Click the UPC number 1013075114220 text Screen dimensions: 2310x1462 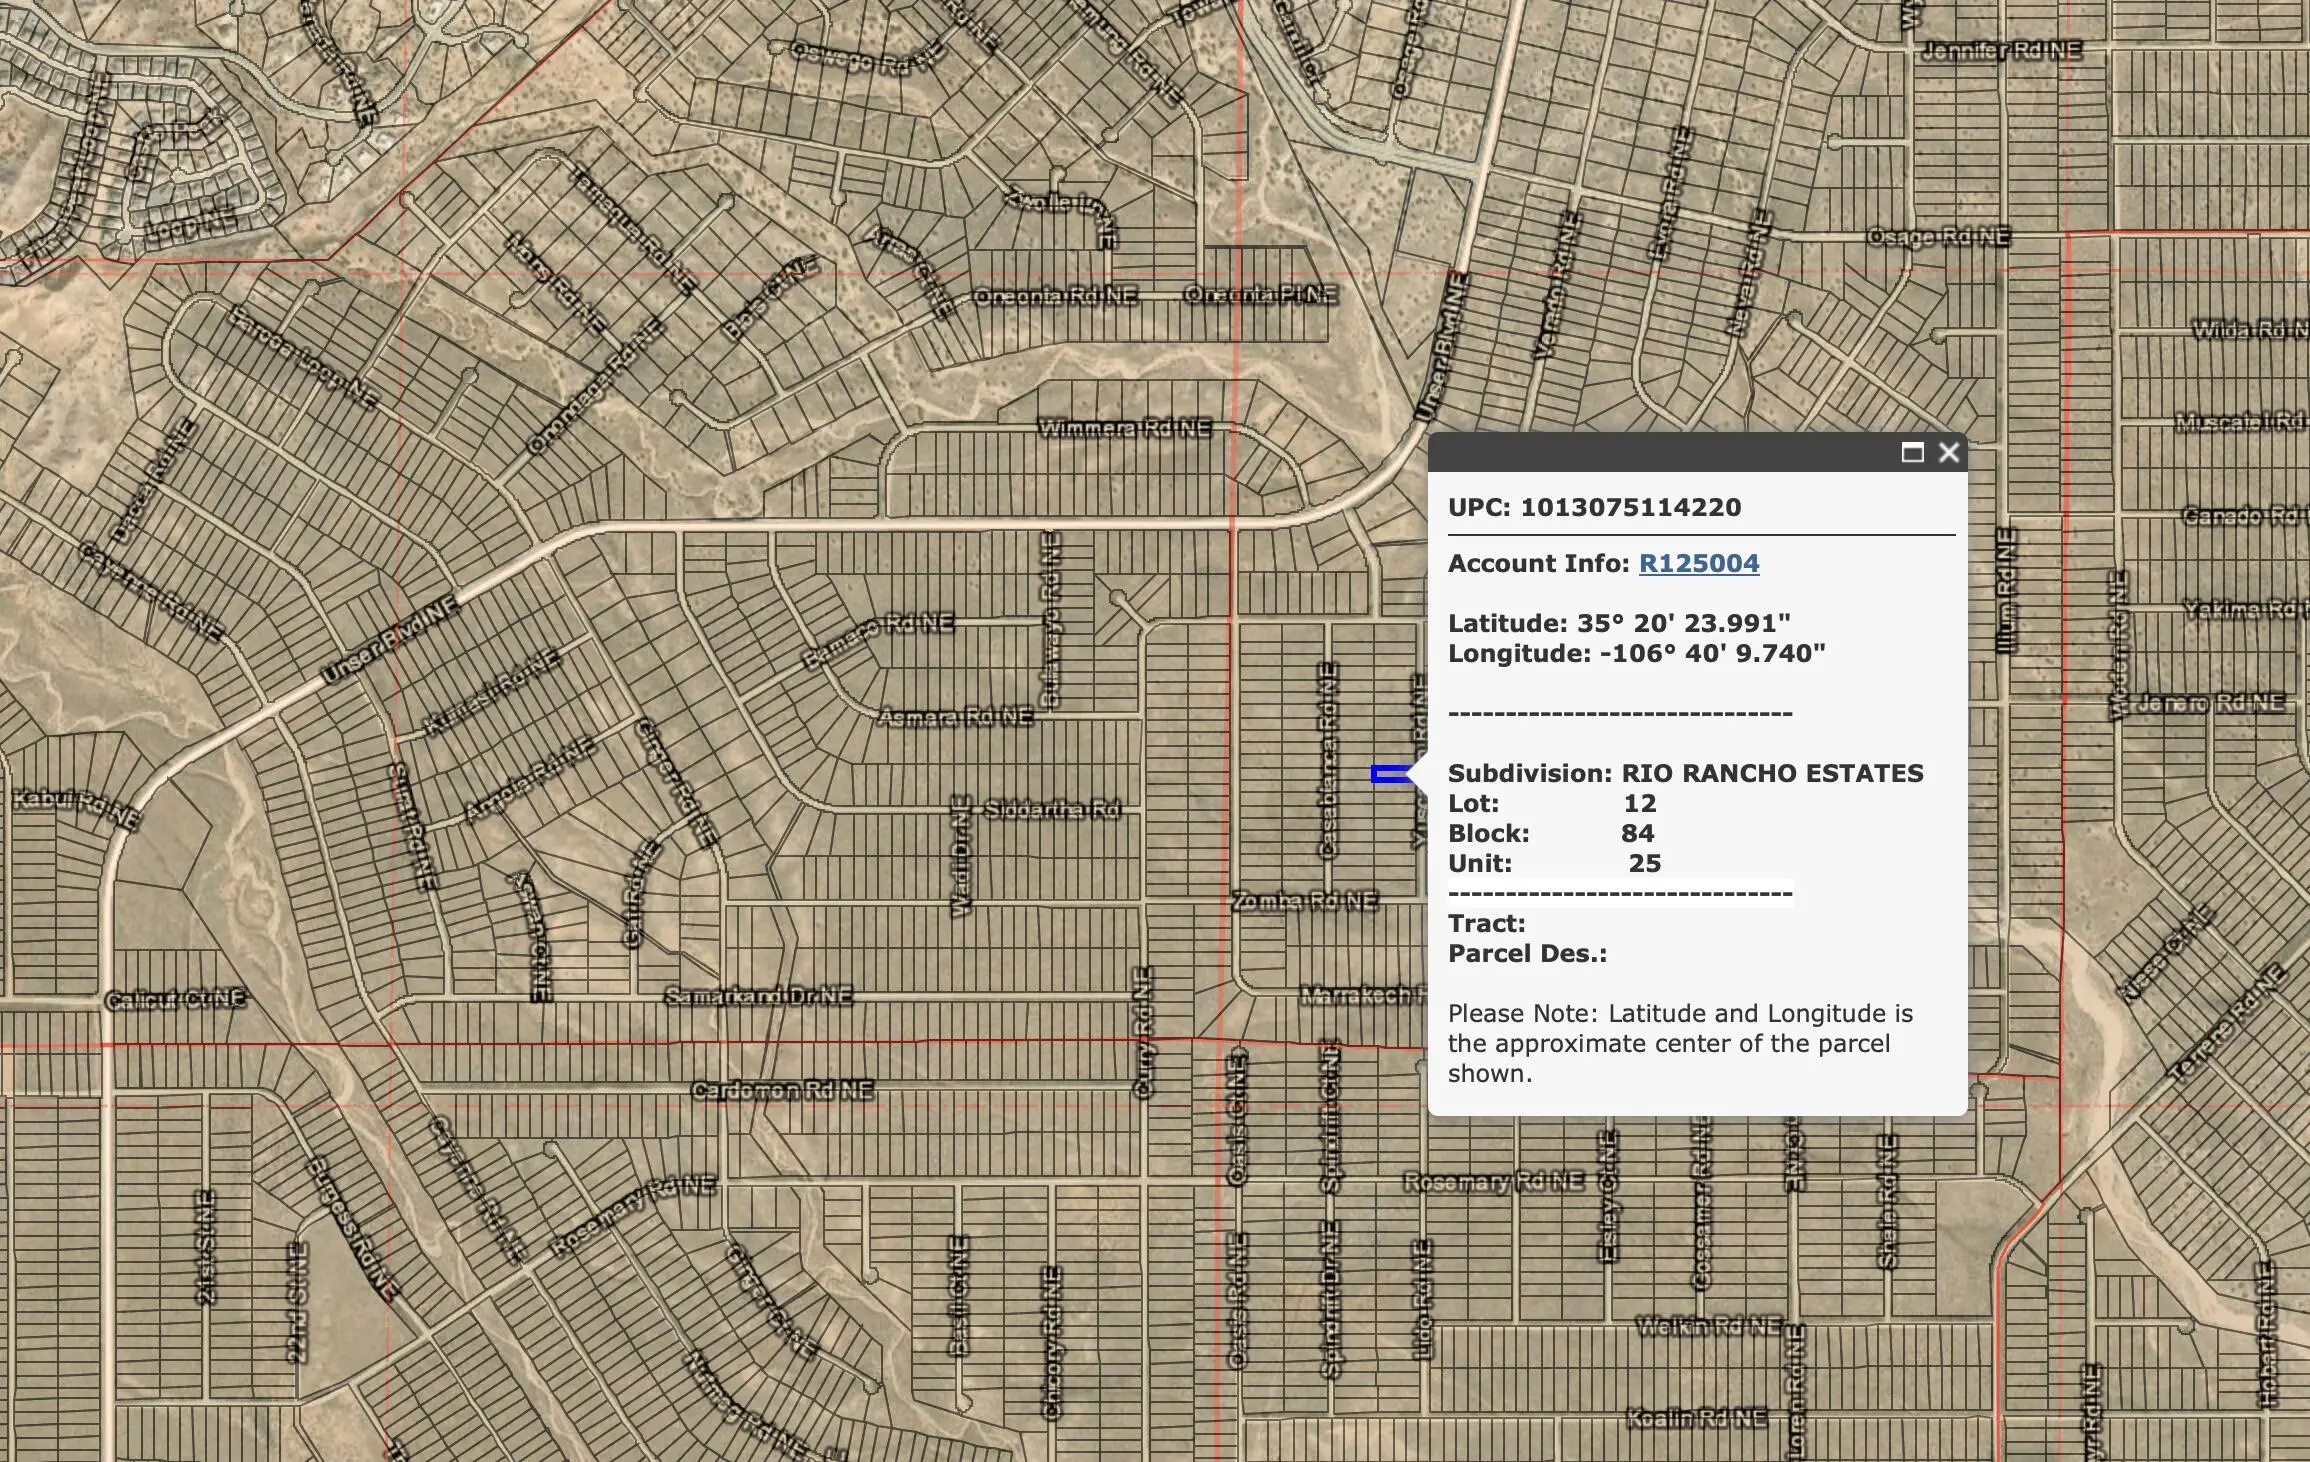pyautogui.click(x=1630, y=507)
